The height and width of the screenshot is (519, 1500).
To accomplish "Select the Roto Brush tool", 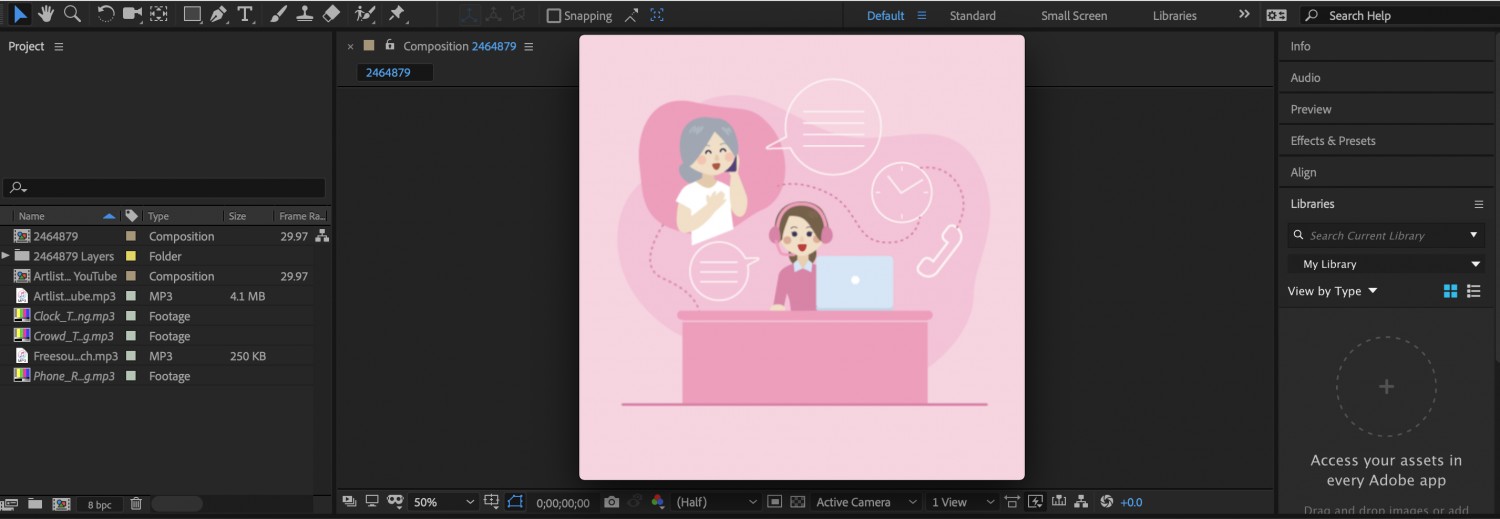I will tap(366, 14).
